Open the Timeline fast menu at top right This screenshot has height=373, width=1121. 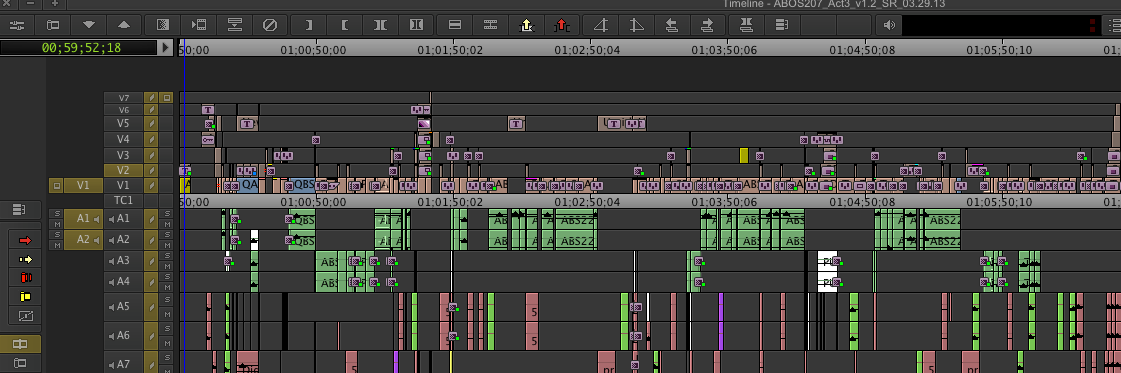[1113, 25]
